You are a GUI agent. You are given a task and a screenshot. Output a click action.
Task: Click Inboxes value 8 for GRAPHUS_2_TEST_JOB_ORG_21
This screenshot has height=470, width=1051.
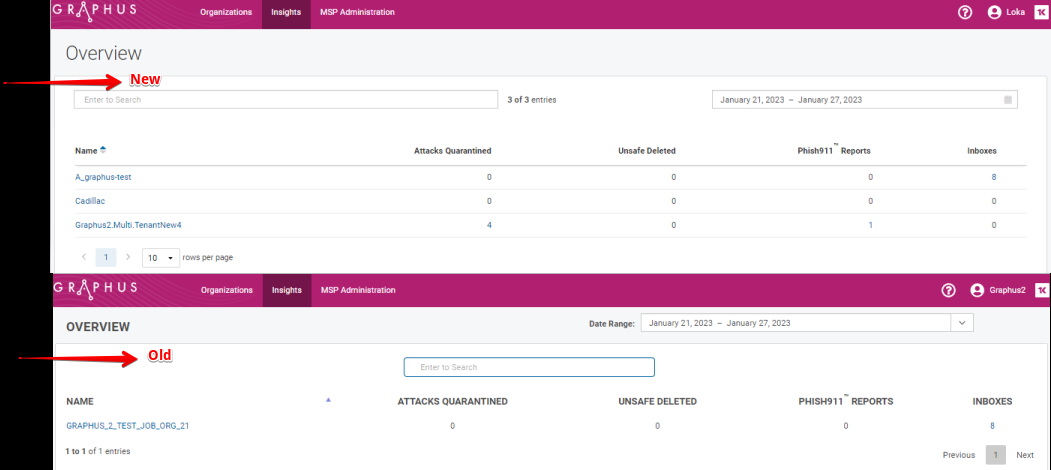pyautogui.click(x=992, y=426)
